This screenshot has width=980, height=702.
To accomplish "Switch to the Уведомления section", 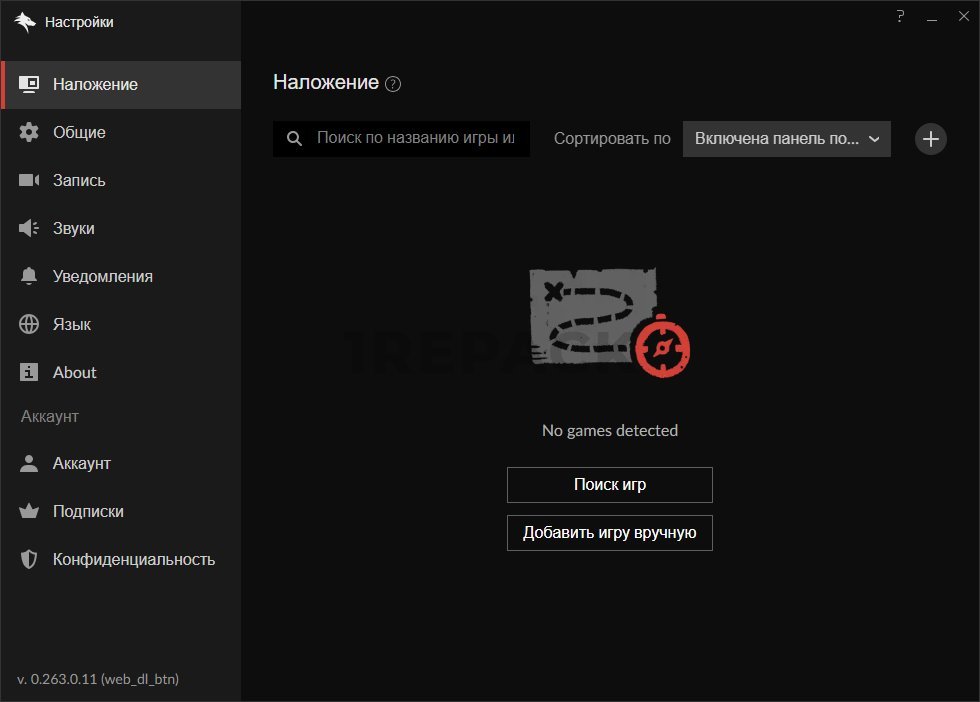I will (102, 277).
